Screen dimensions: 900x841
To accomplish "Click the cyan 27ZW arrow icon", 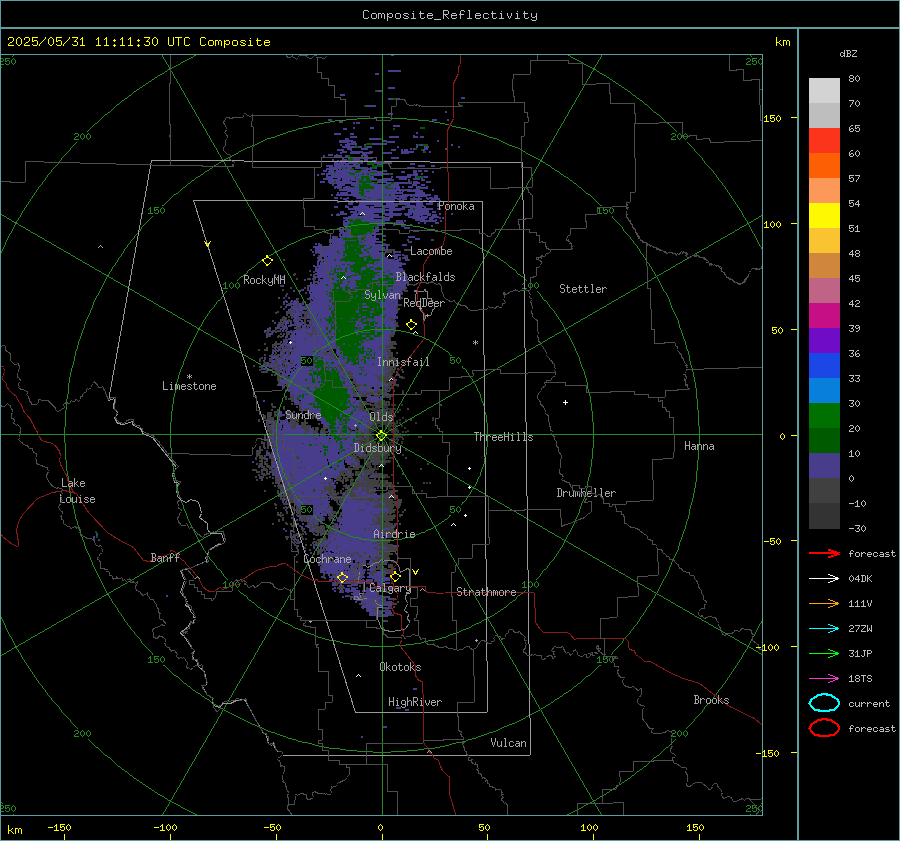I will 824,629.
